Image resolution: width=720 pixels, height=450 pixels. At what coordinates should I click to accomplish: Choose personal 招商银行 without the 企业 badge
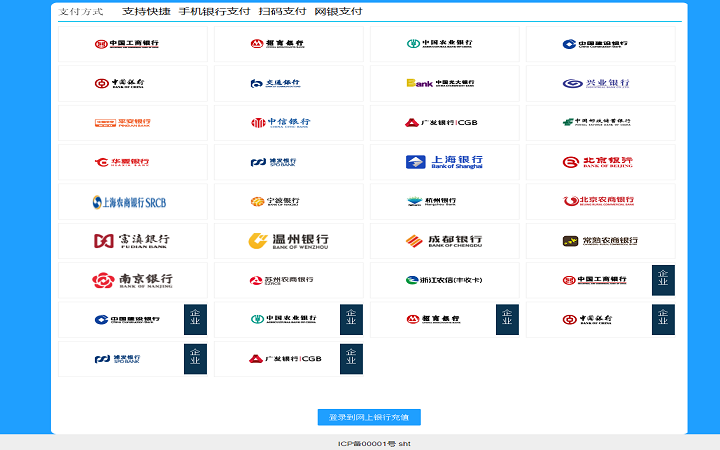point(288,44)
